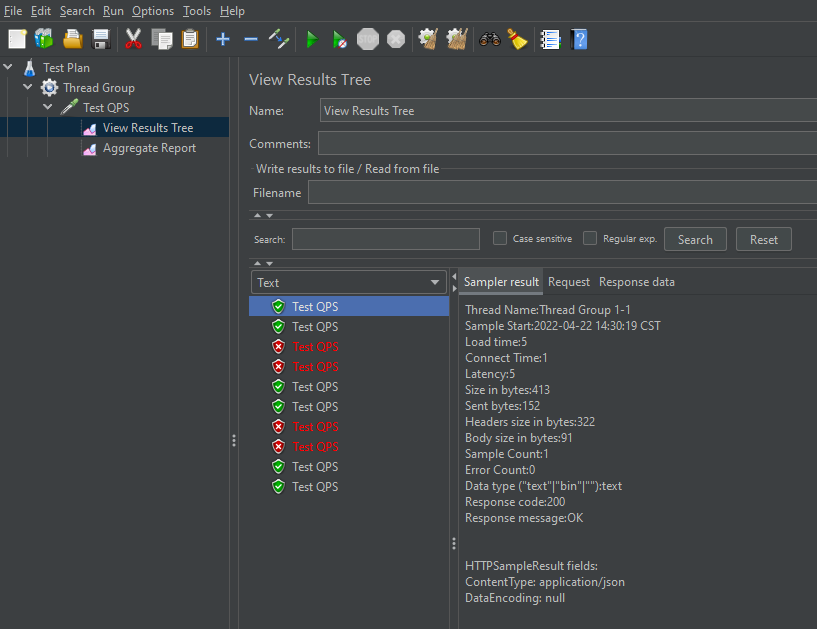Image resolution: width=817 pixels, height=629 pixels.
Task: Click collapse arrows below Filename field
Action: pos(263,215)
